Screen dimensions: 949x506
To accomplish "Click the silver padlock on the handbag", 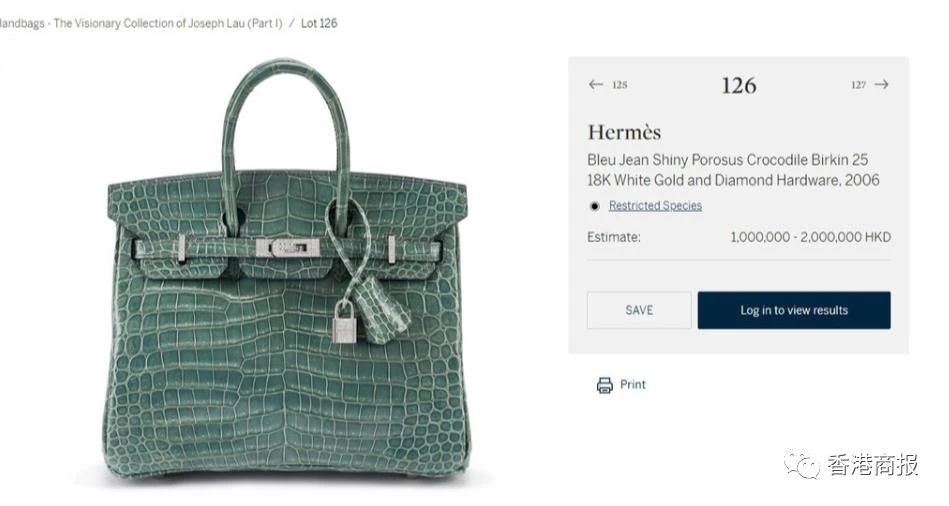I will 344,322.
